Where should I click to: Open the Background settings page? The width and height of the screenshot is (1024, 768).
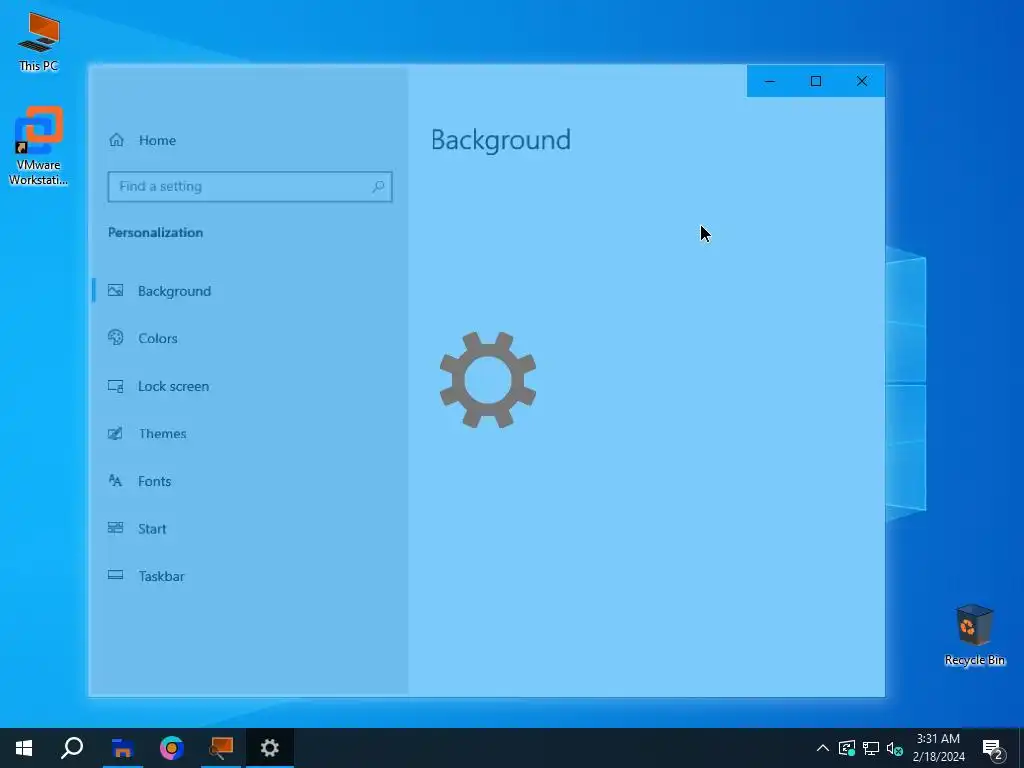(x=250, y=291)
